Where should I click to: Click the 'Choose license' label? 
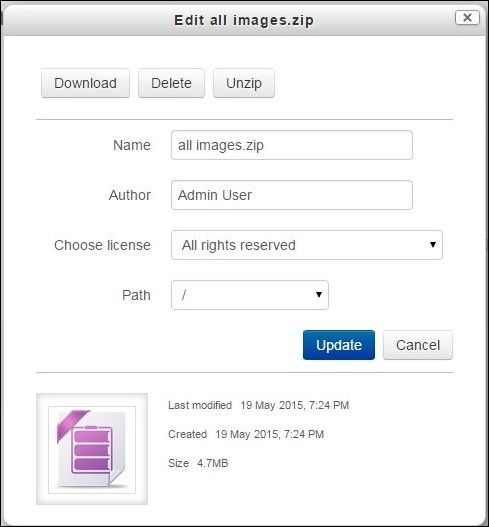102,245
